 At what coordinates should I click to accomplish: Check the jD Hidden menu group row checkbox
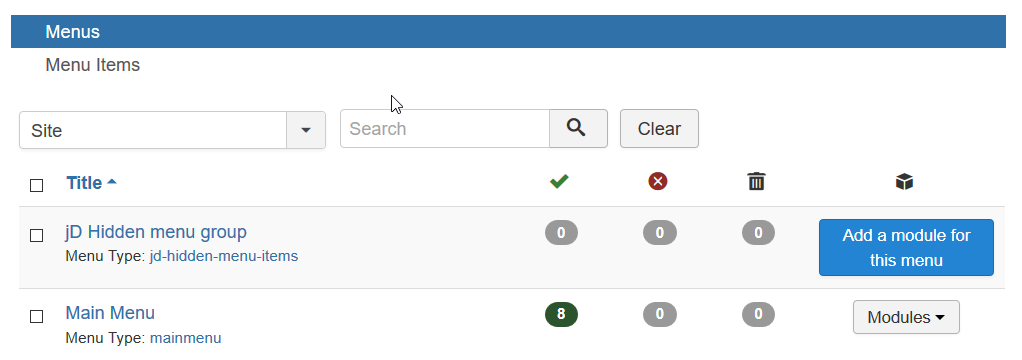[x=37, y=235]
